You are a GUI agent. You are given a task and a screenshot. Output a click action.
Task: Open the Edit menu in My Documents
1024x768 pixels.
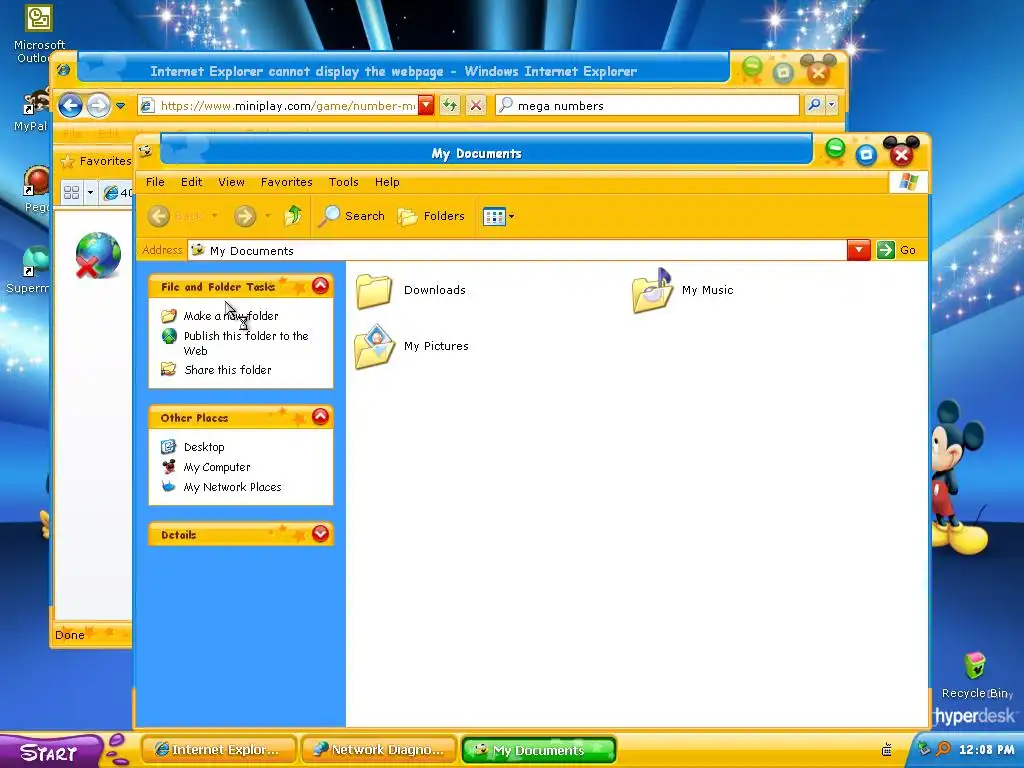pos(191,182)
